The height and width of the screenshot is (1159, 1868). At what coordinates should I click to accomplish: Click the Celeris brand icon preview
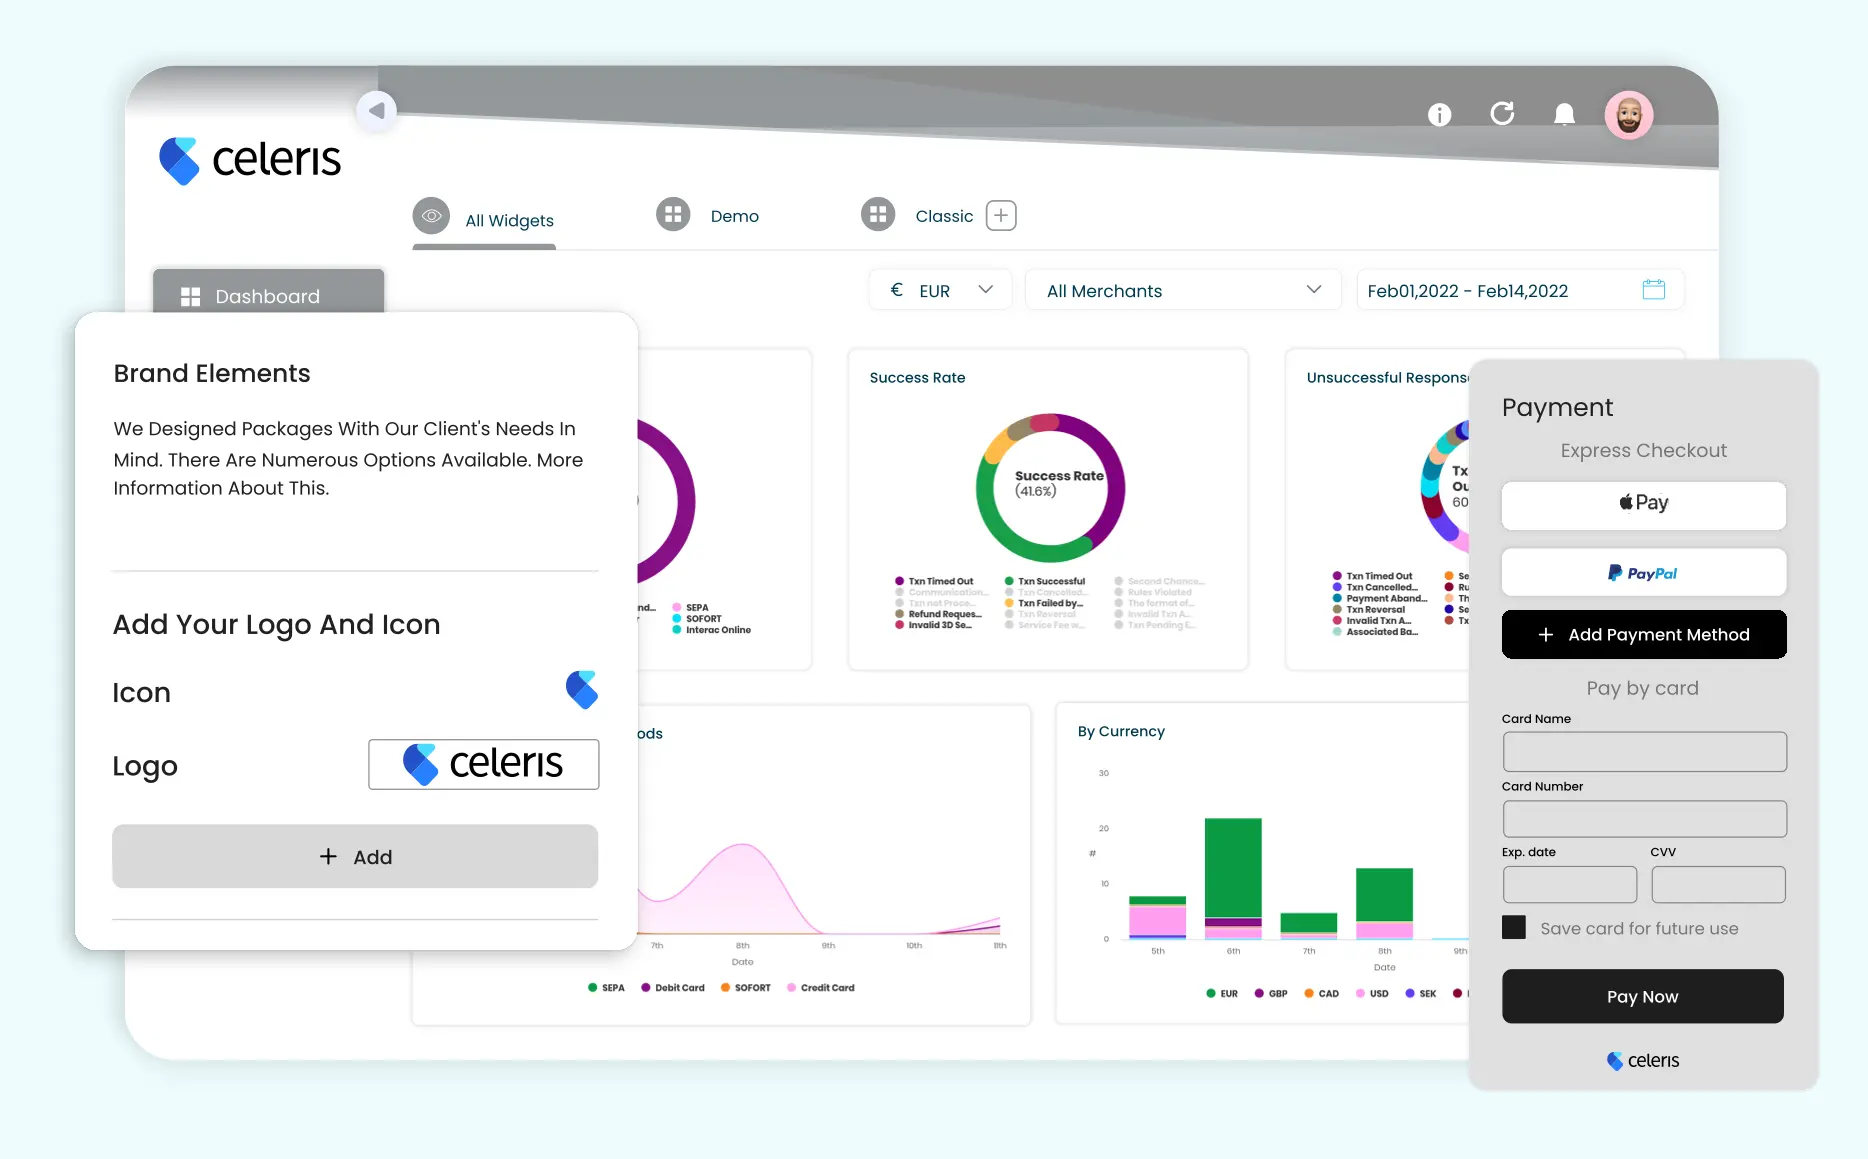pos(581,690)
